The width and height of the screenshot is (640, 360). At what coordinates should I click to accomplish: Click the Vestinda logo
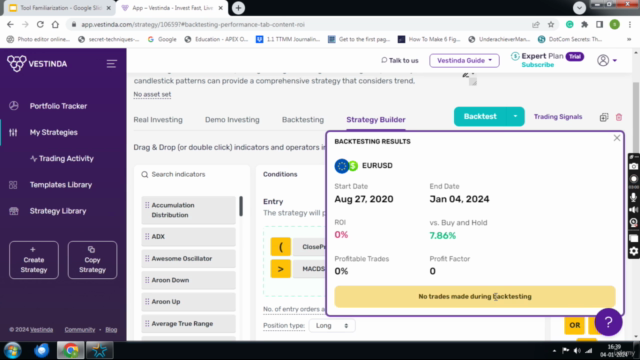tap(37, 64)
